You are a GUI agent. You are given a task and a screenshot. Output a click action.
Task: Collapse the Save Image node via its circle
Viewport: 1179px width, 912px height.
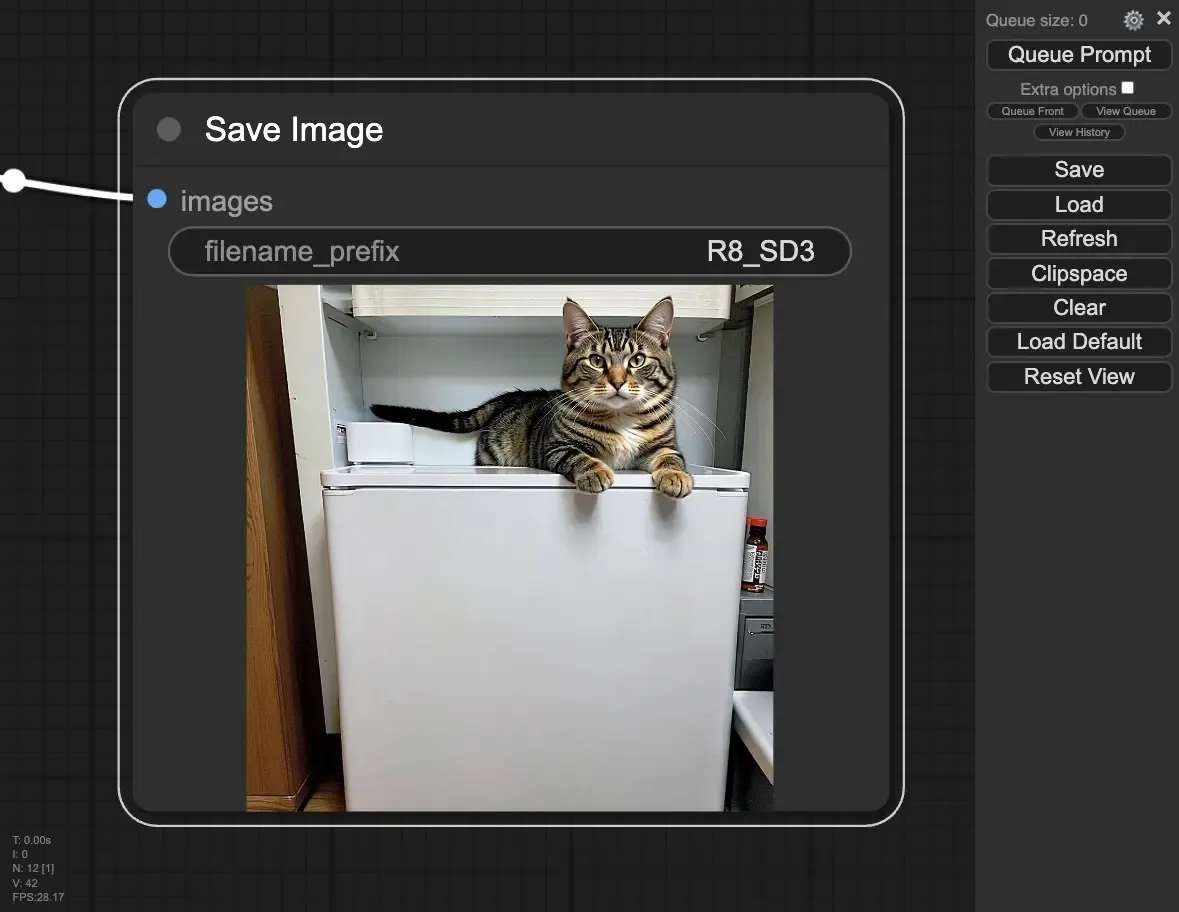(168, 128)
